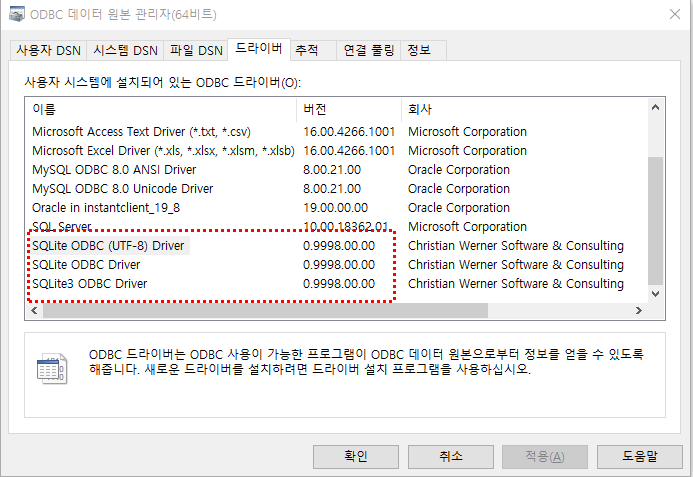Open help with the 도움말 button

coord(640,456)
